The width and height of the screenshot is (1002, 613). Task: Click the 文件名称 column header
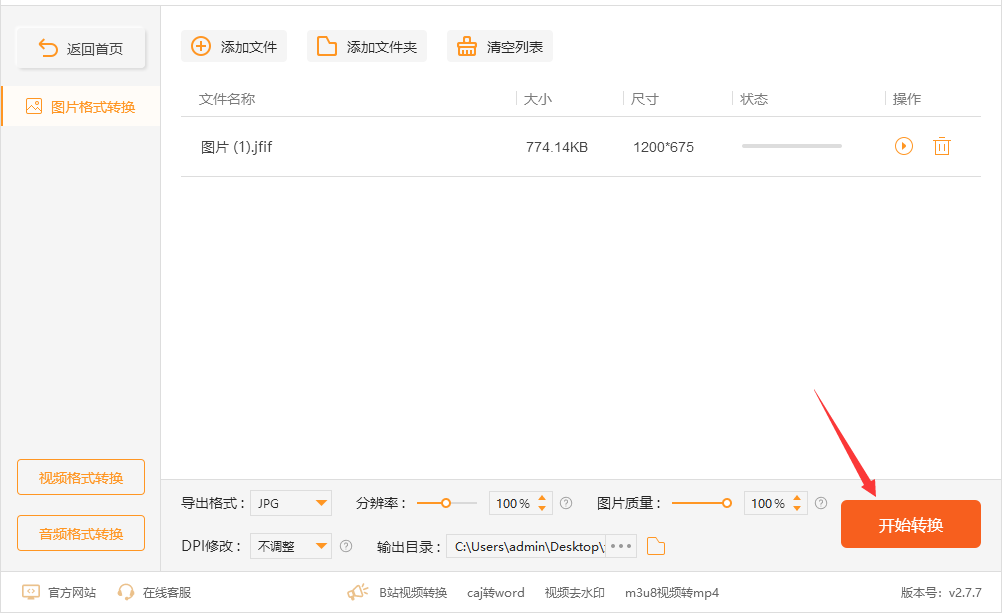227,98
